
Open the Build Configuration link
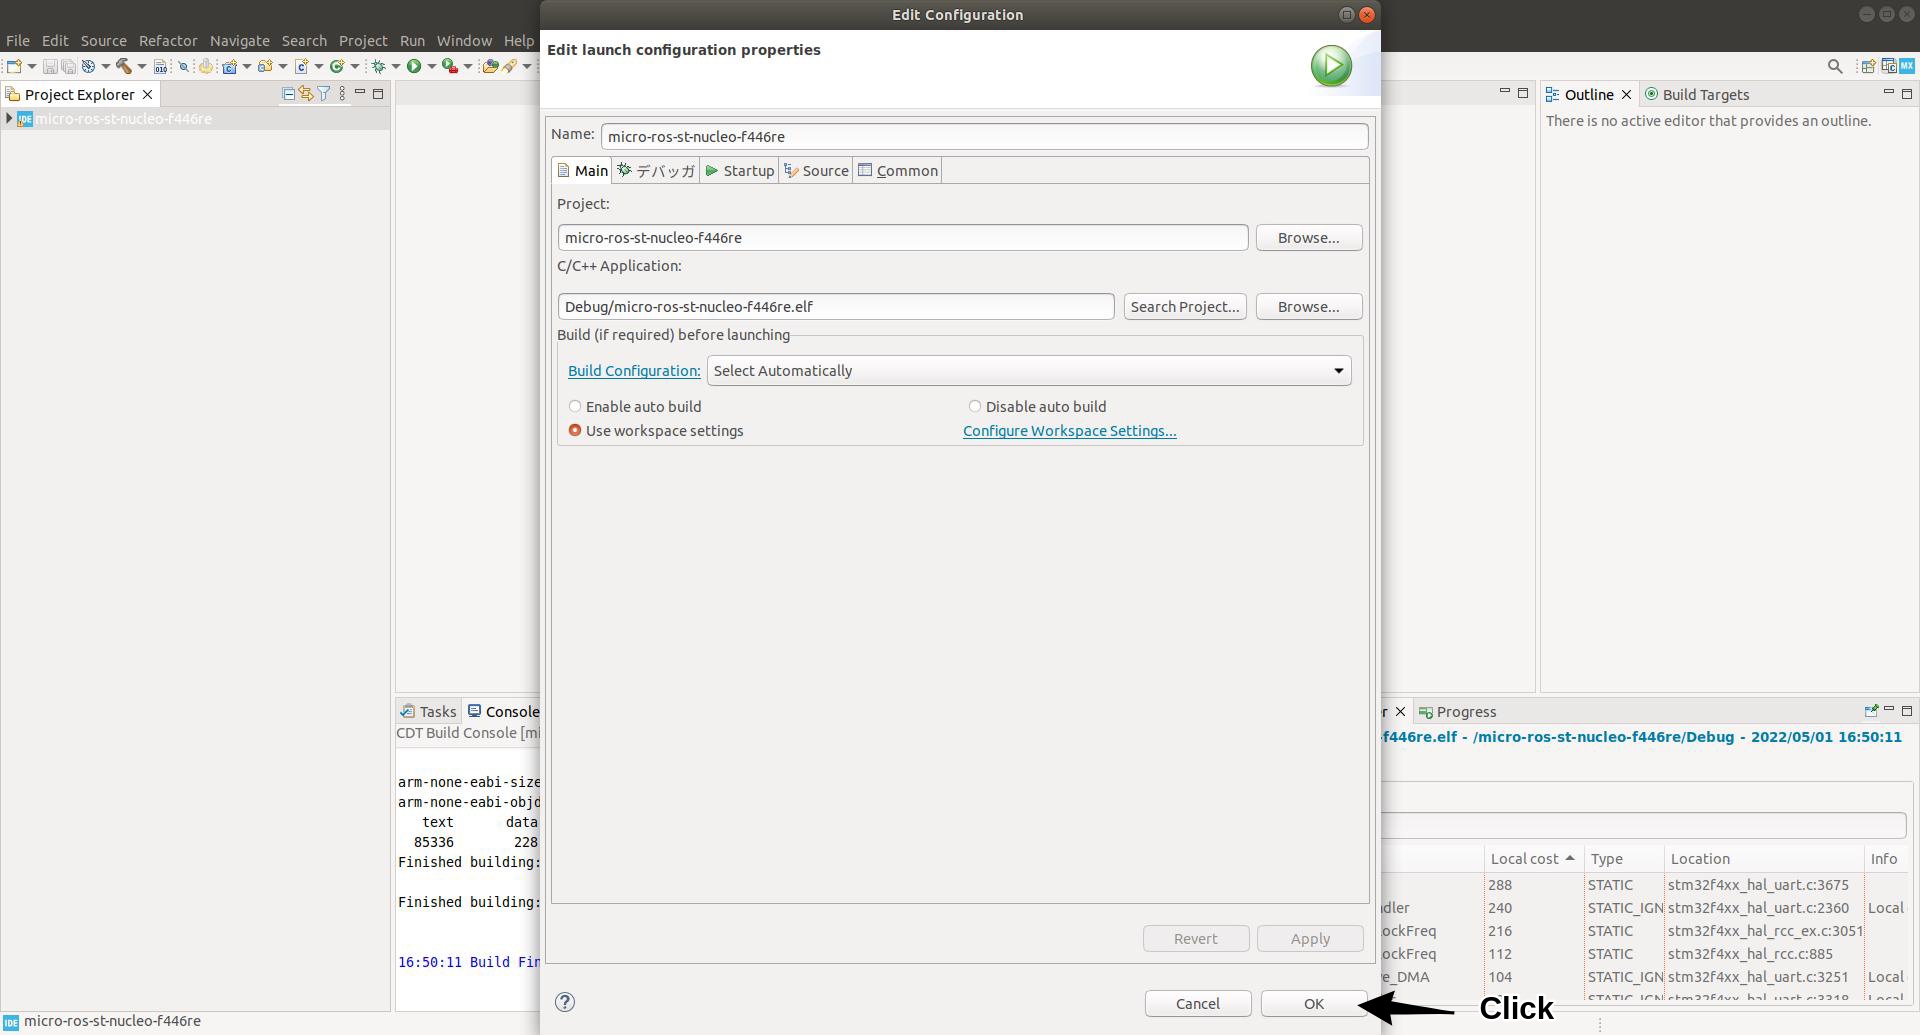[x=634, y=371]
